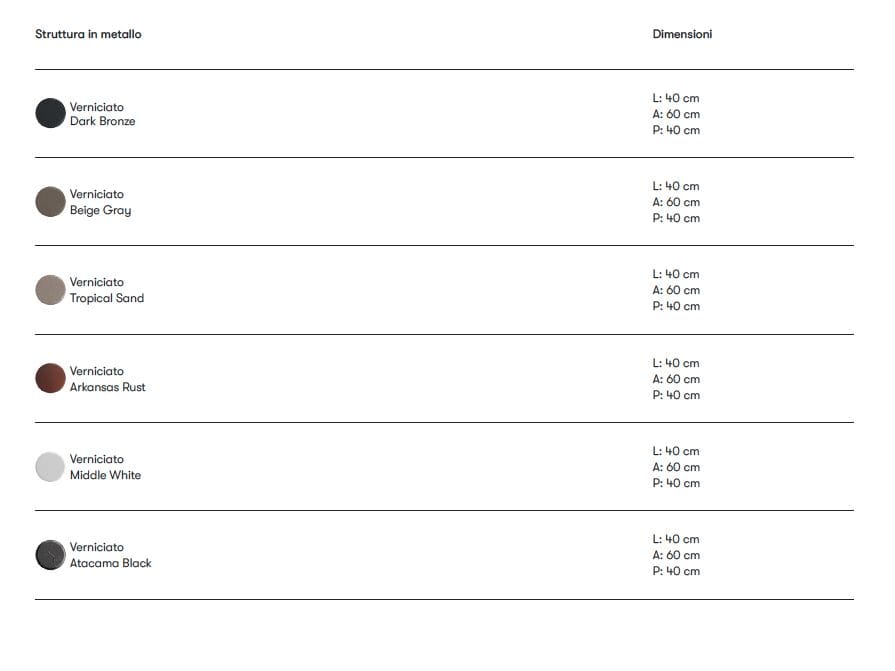
Task: Click the Tropical Sand row dimensions text
Action: [x=676, y=290]
